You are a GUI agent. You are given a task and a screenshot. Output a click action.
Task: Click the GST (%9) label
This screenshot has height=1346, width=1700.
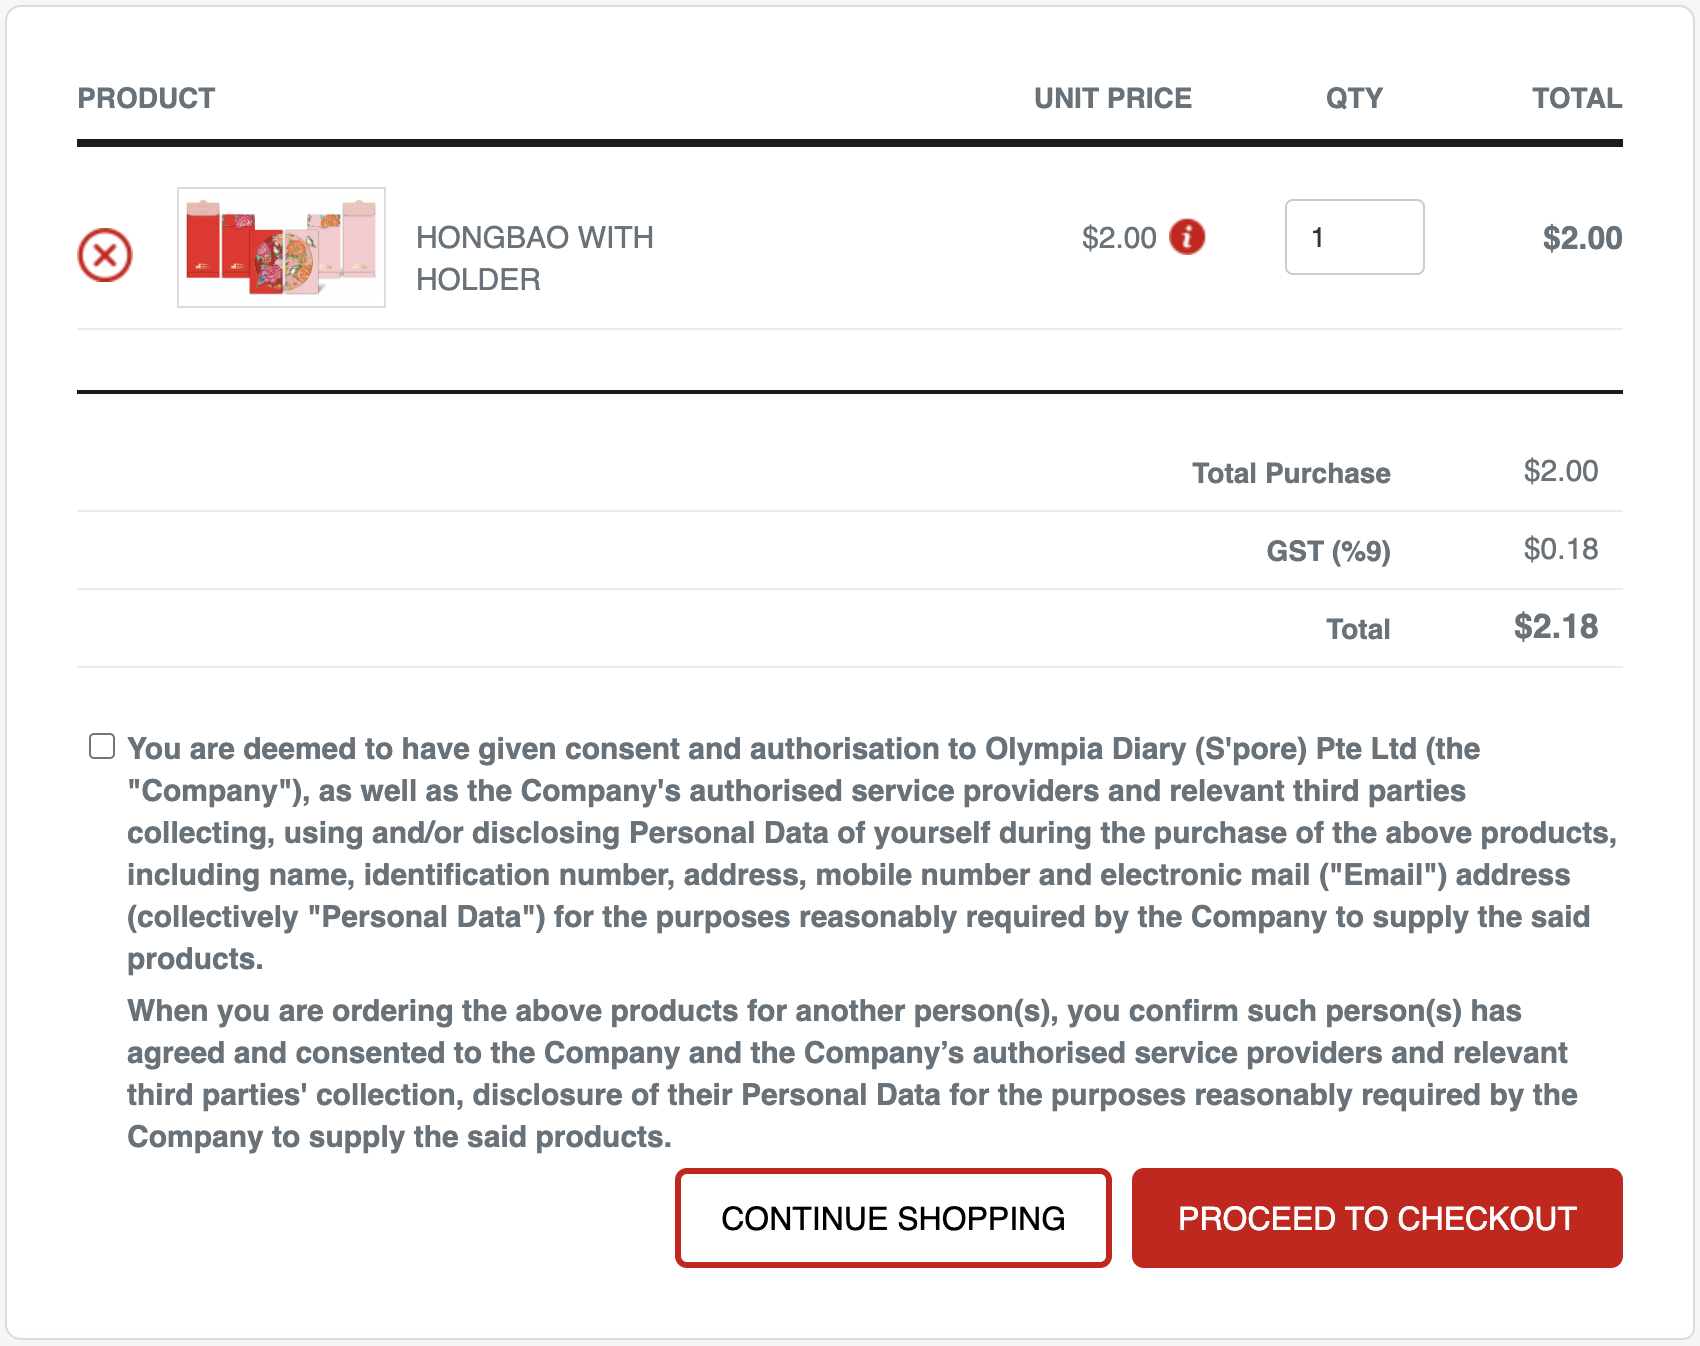[1328, 551]
